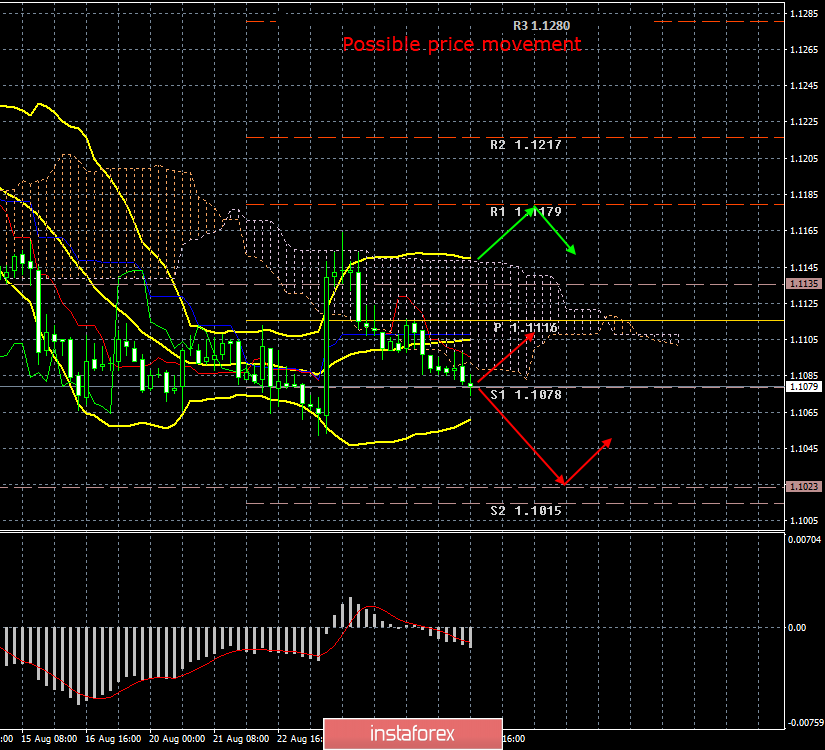Viewport: 825px width, 750px height.
Task: Click the current price tag 1.1079
Action: (804, 387)
